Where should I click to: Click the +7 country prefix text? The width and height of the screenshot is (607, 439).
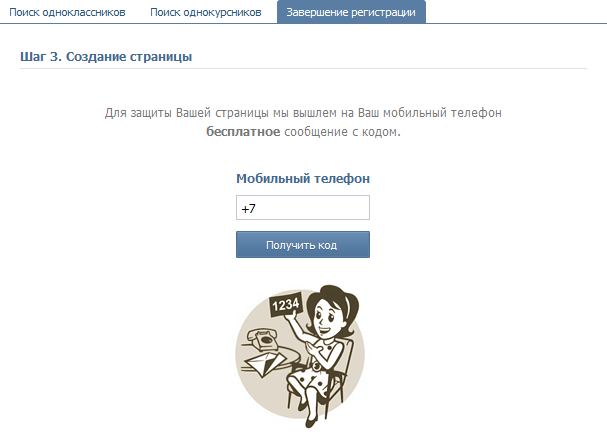pos(248,209)
